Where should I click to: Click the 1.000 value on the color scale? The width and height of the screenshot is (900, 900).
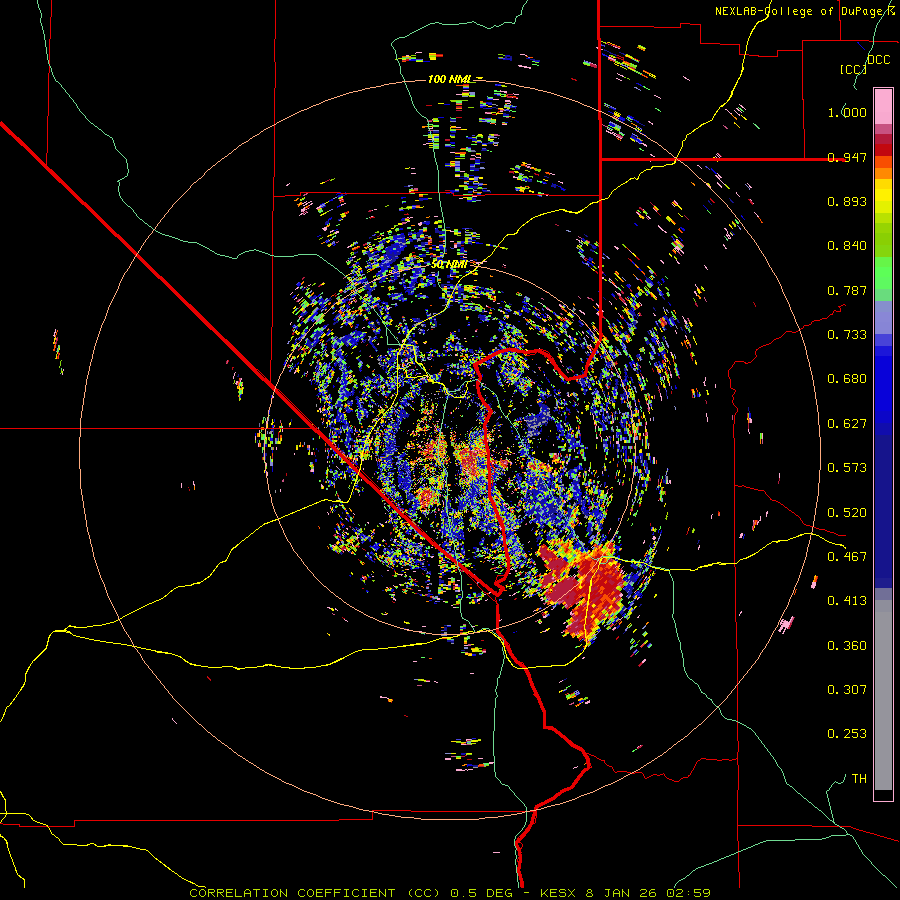pos(847,112)
